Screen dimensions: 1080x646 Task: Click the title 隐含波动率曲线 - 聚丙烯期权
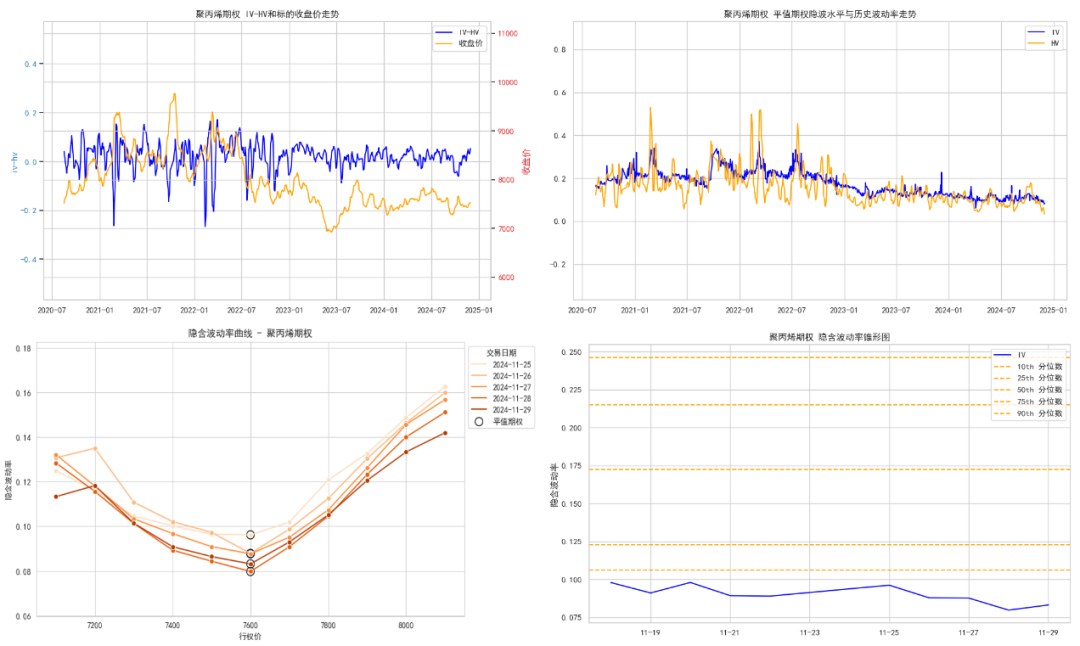click(x=250, y=333)
